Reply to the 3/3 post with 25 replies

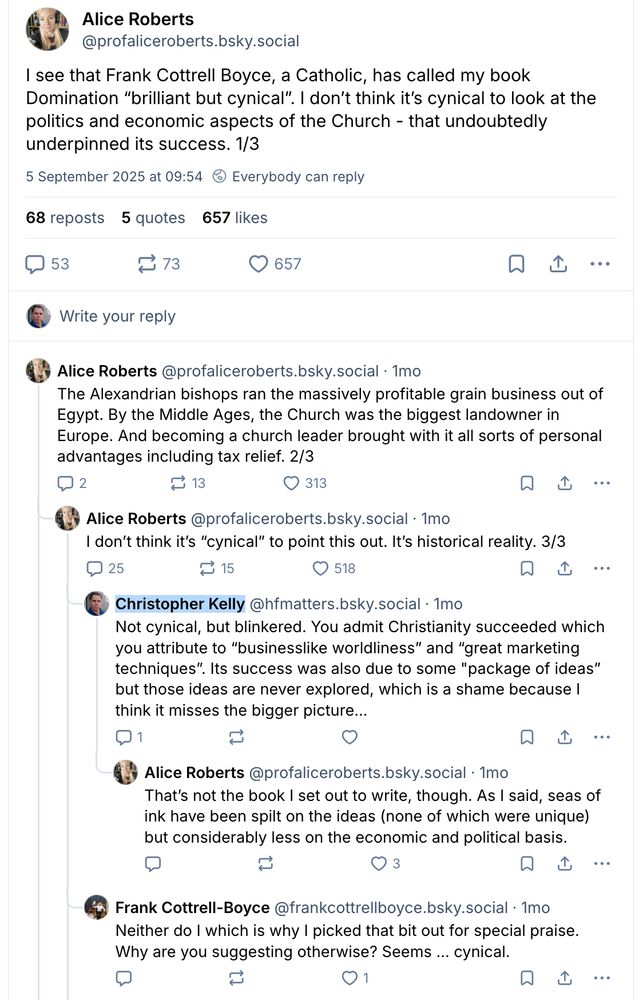(104, 568)
